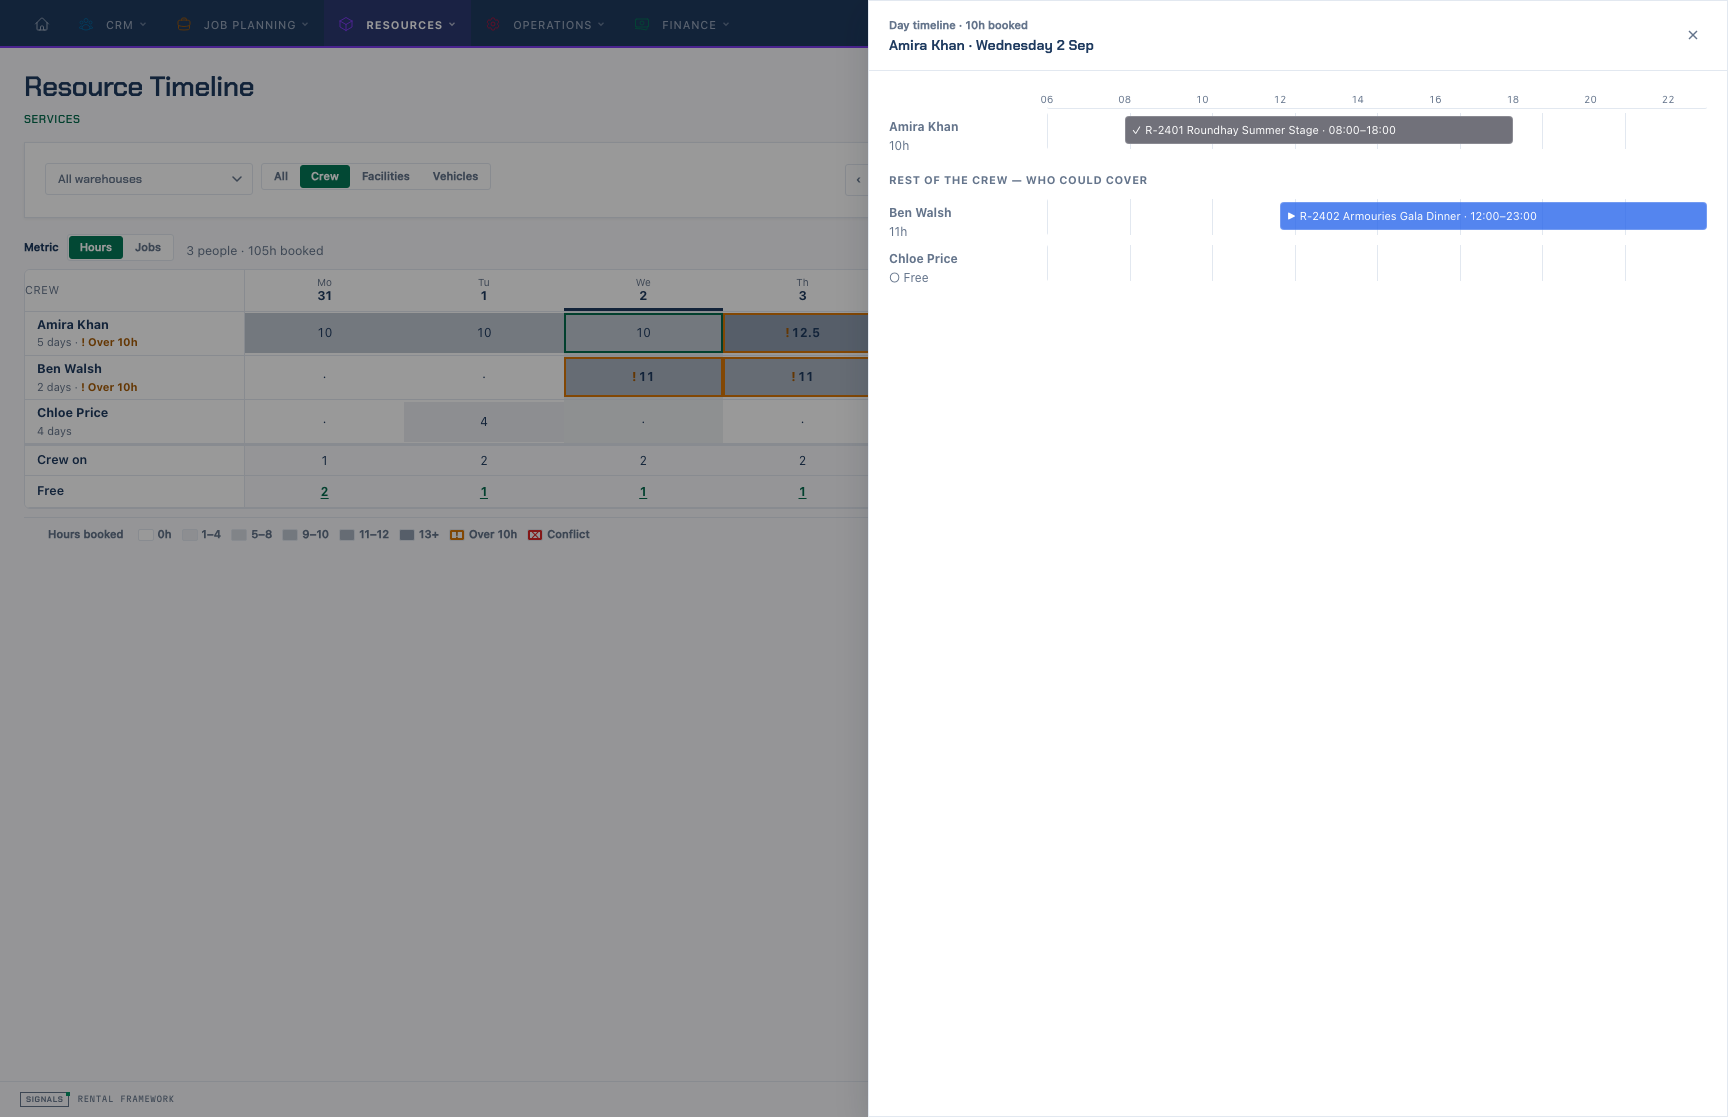Open Wednesday's free crew count link

tap(643, 492)
